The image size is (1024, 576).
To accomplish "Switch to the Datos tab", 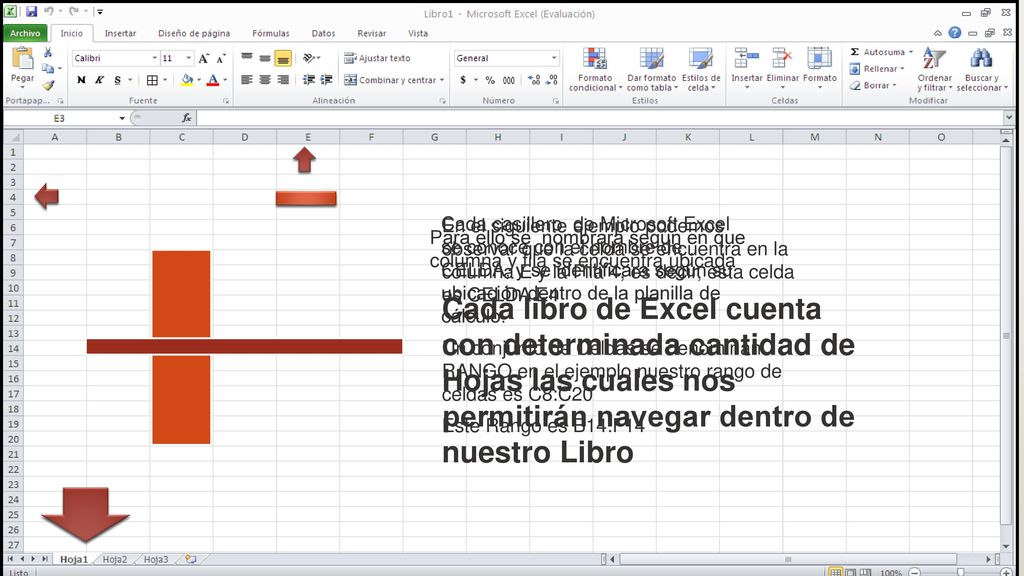I will click(x=323, y=33).
